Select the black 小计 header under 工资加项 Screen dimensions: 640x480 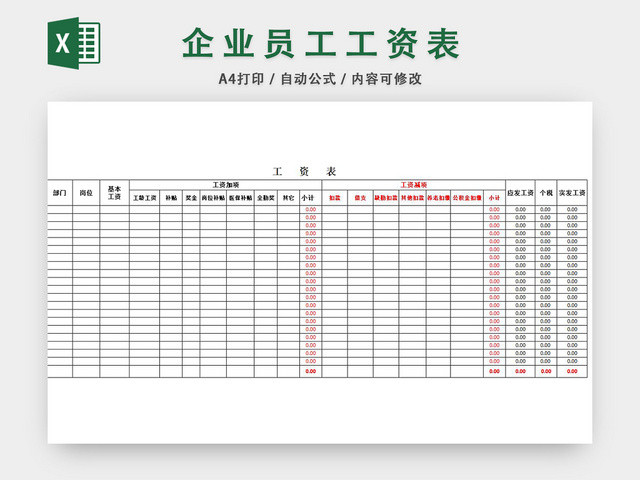310,198
